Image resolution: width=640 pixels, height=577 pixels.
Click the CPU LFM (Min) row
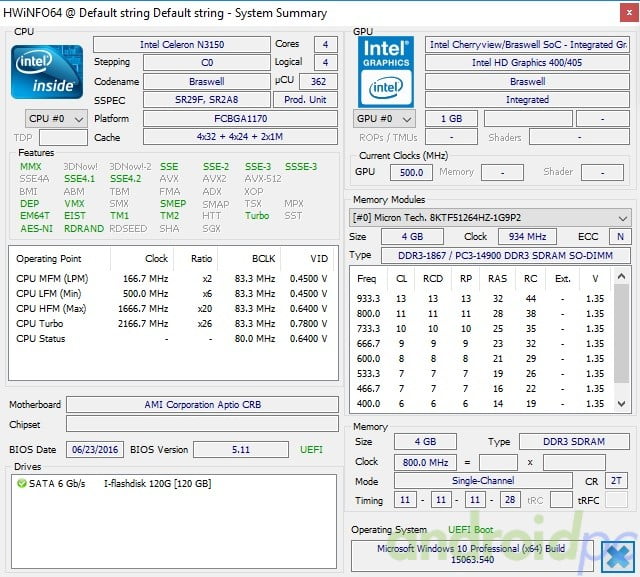coord(172,293)
